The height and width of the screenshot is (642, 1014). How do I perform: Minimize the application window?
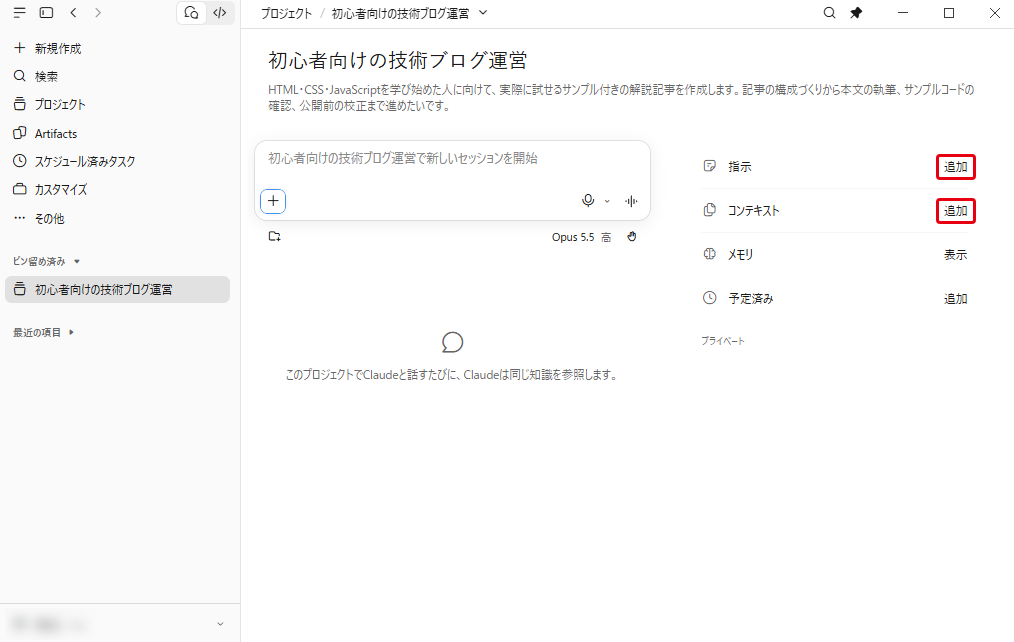pyautogui.click(x=903, y=13)
